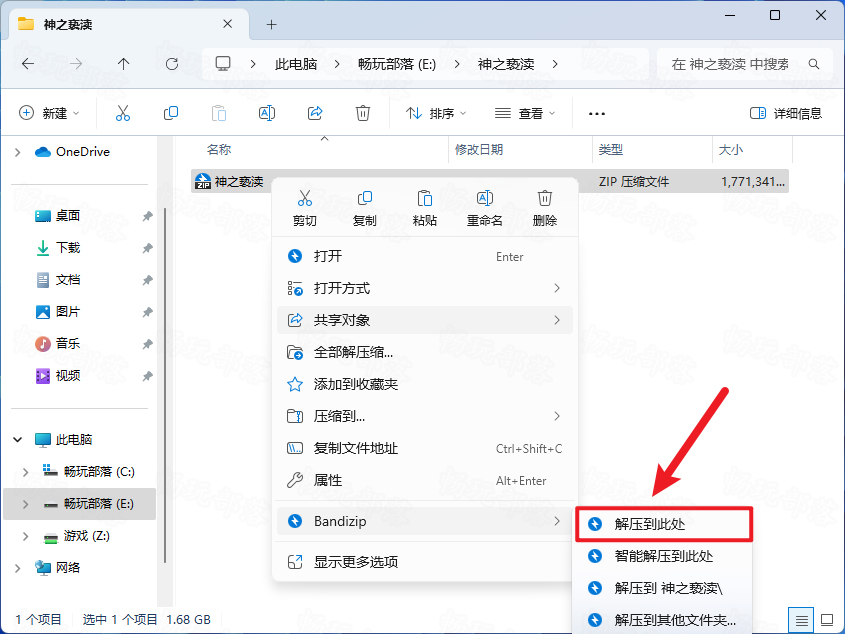Click the search magnifier icon
This screenshot has height=634, width=845.
coord(814,64)
